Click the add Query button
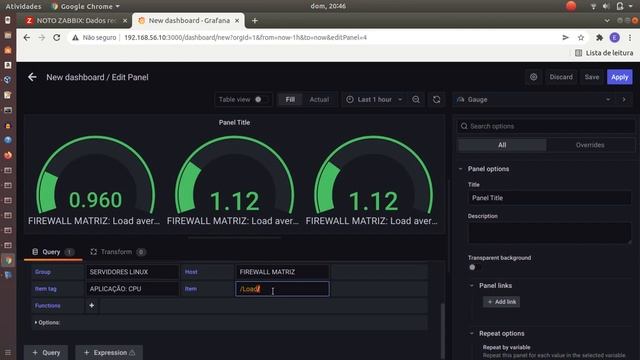This screenshot has height=360, width=640. pos(46,353)
